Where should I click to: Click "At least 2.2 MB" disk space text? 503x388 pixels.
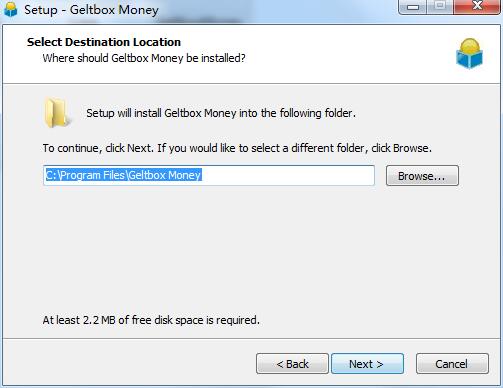(151, 320)
